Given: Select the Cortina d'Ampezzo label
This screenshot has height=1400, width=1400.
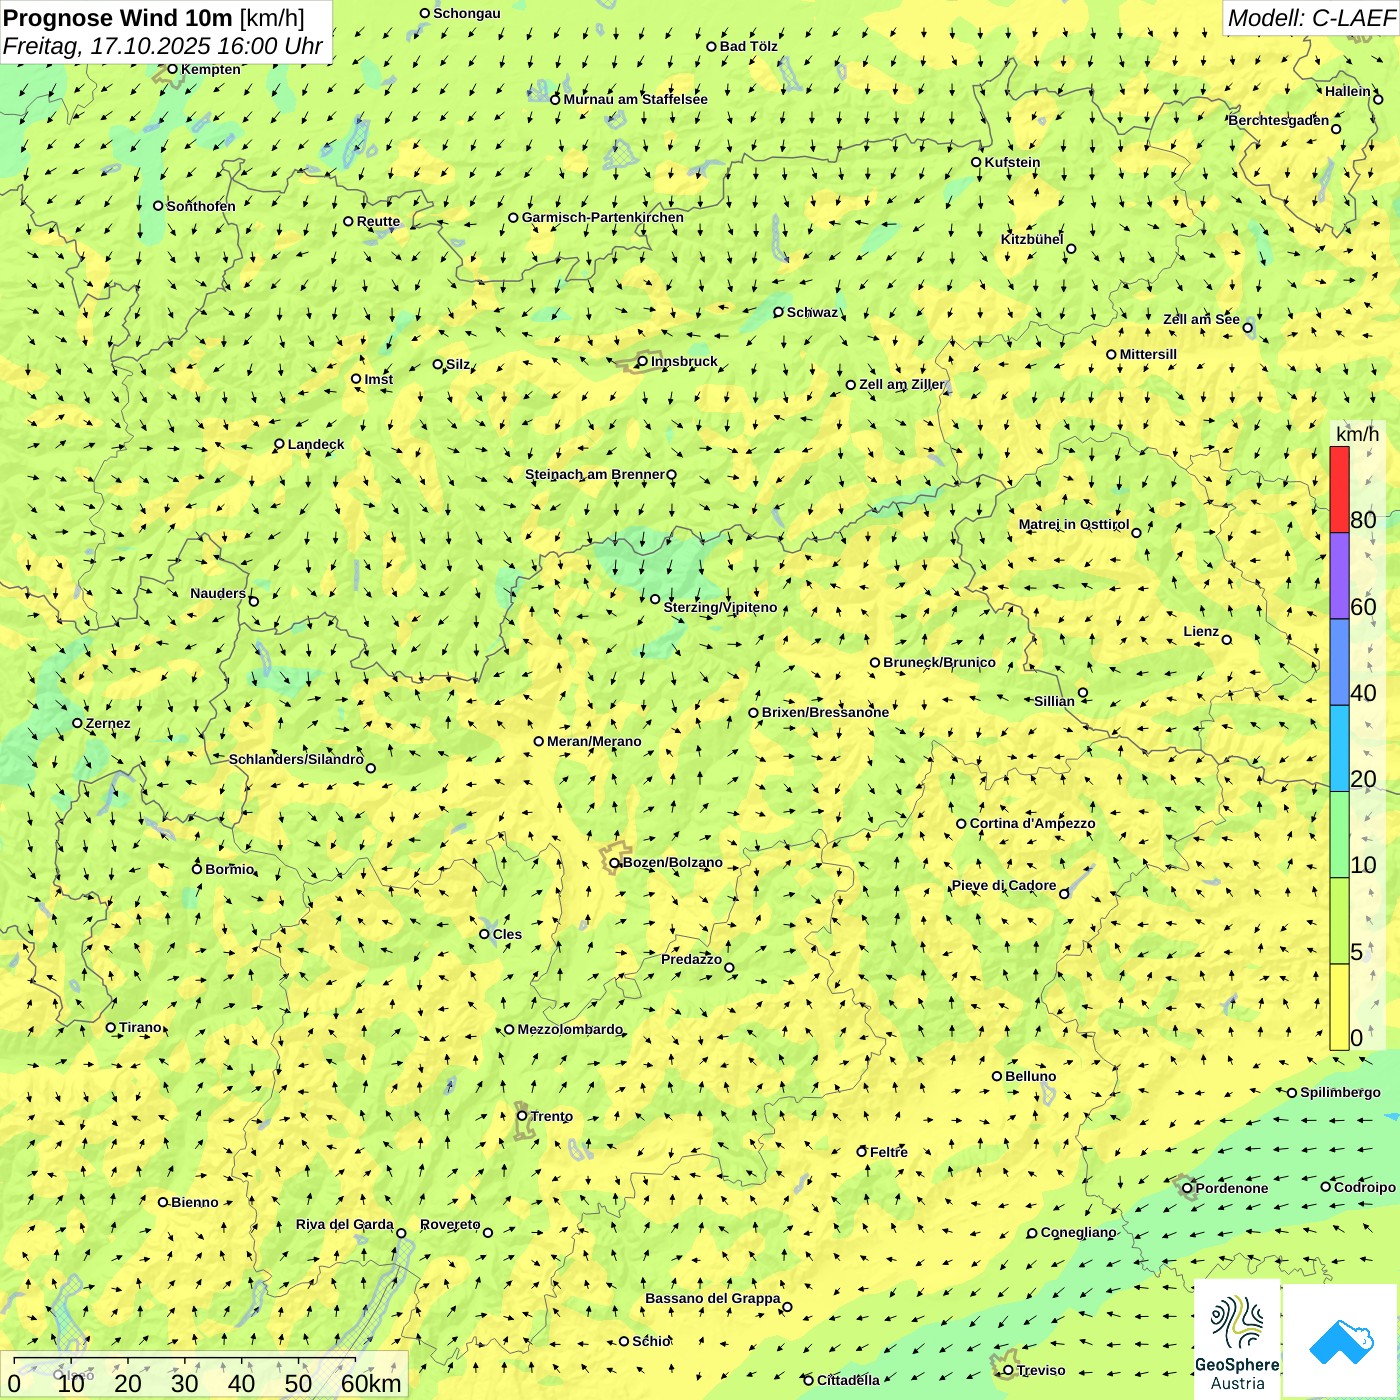Looking at the screenshot, I should tap(1032, 823).
